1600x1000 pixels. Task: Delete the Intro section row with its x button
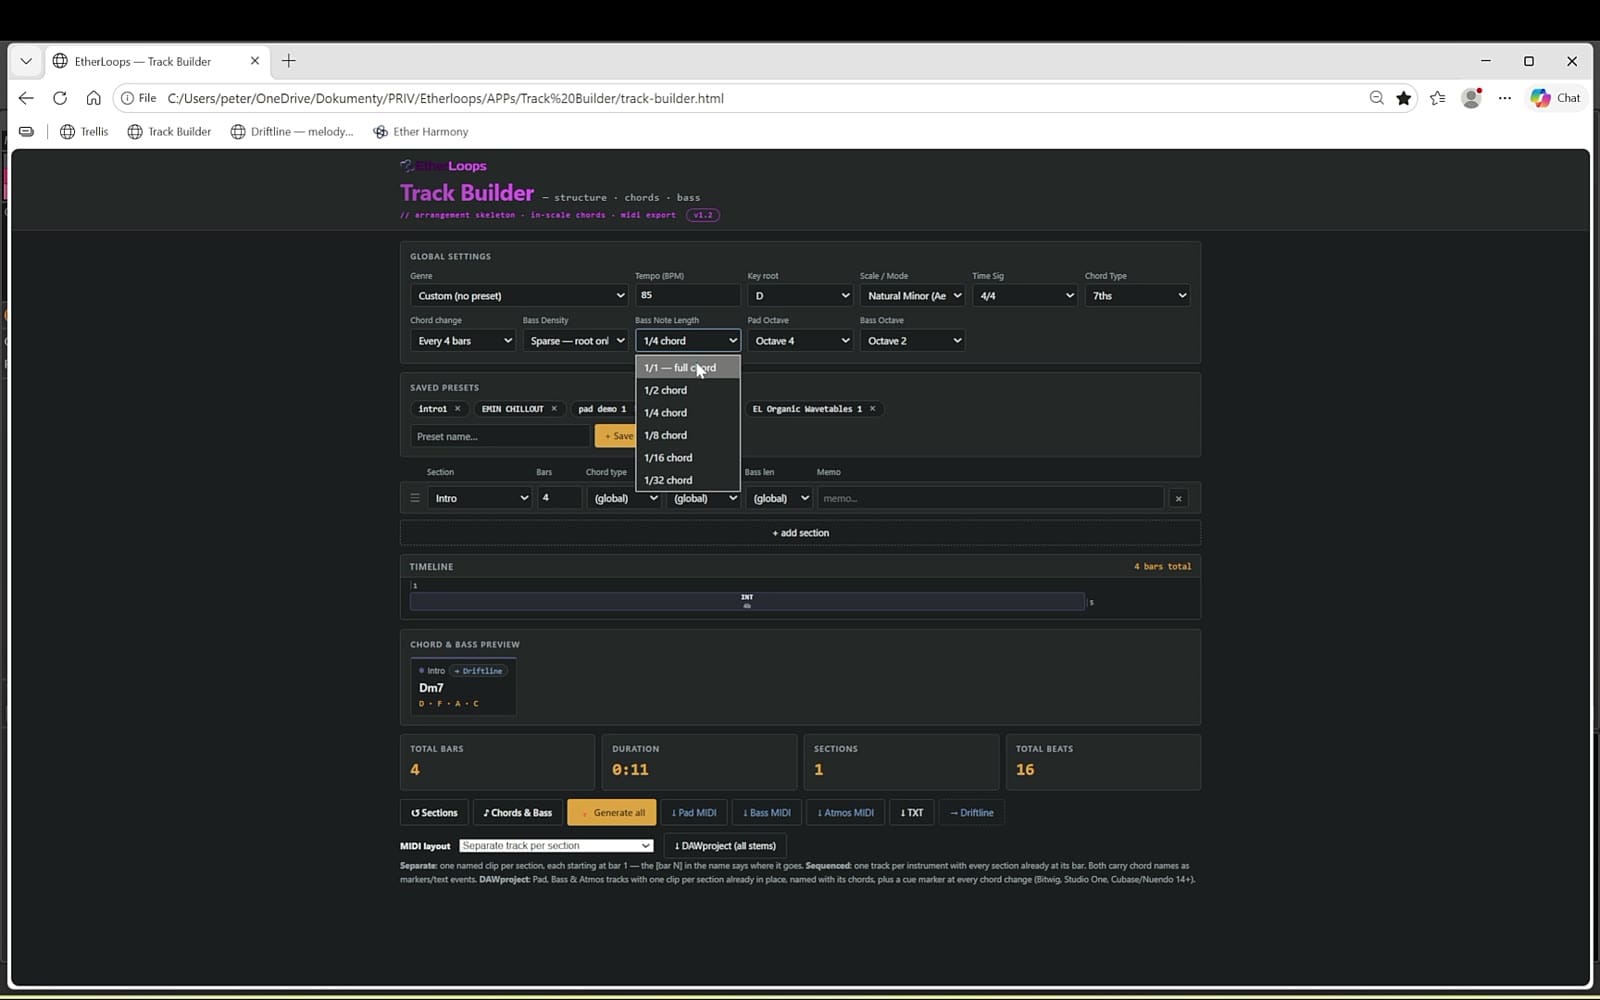pyautogui.click(x=1178, y=498)
